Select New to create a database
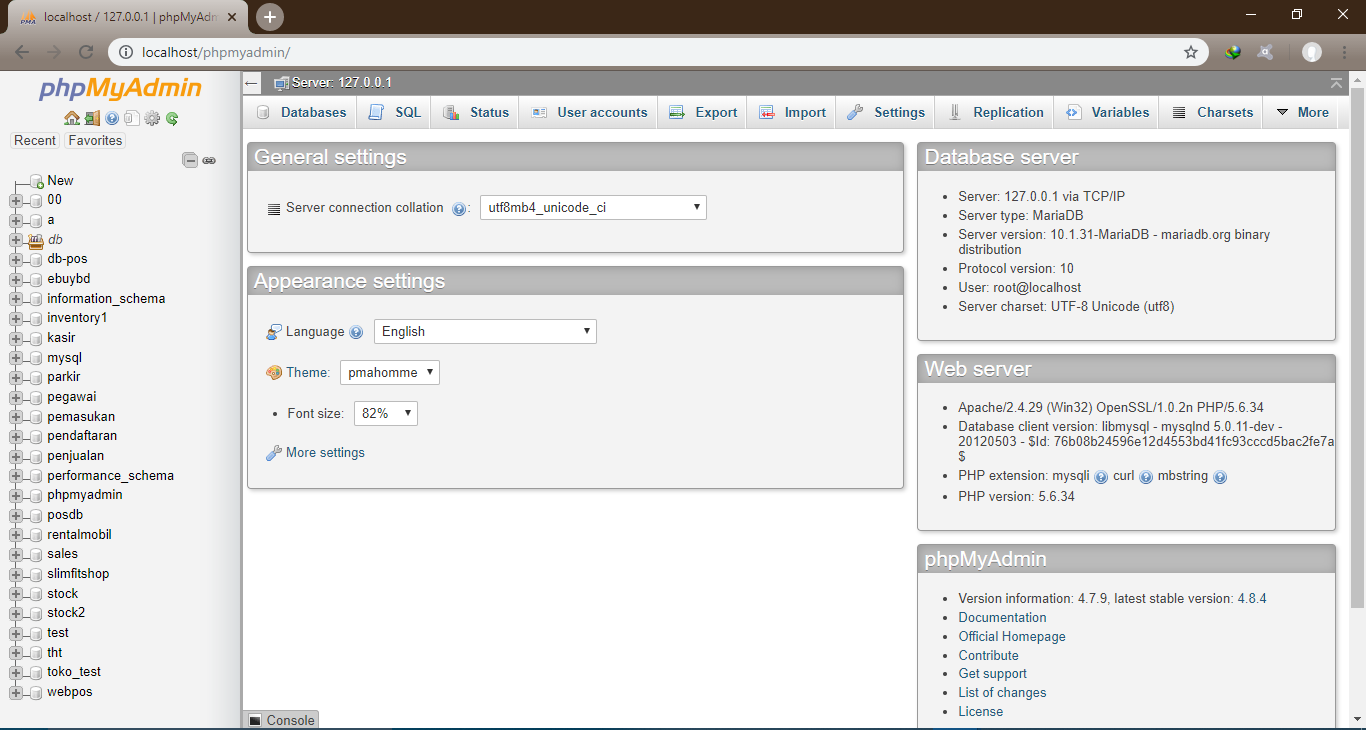The image size is (1366, 730). click(60, 181)
